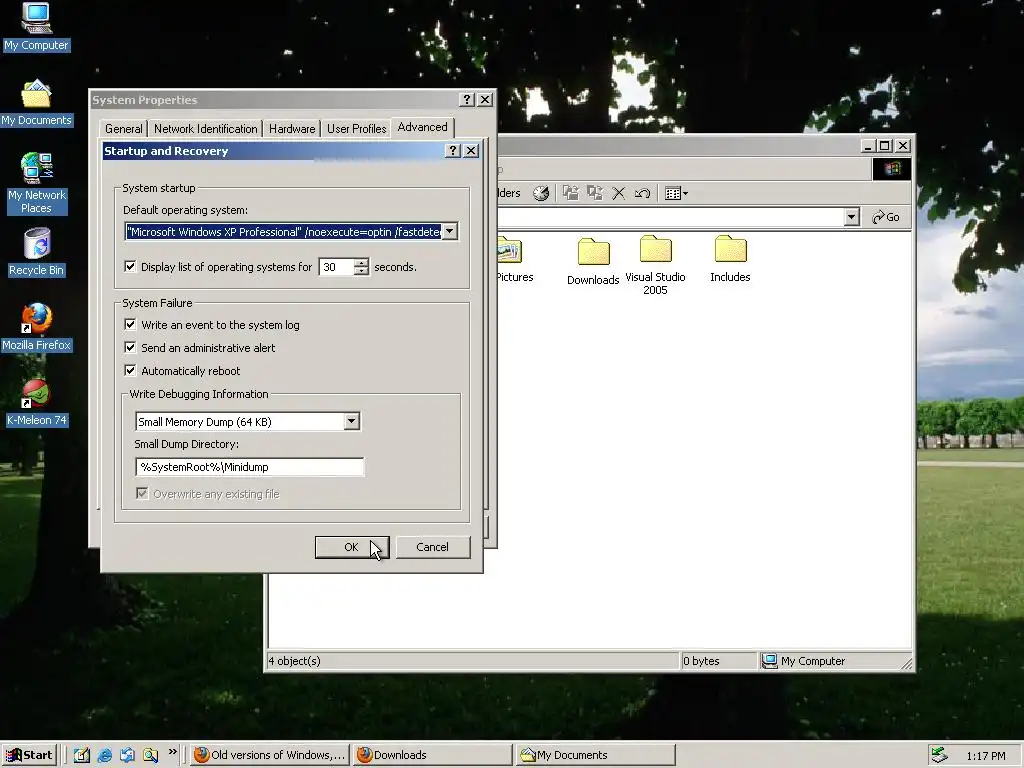Screen dimensions: 1024x768
Task: Click the seconds number input field
Action: [336, 266]
